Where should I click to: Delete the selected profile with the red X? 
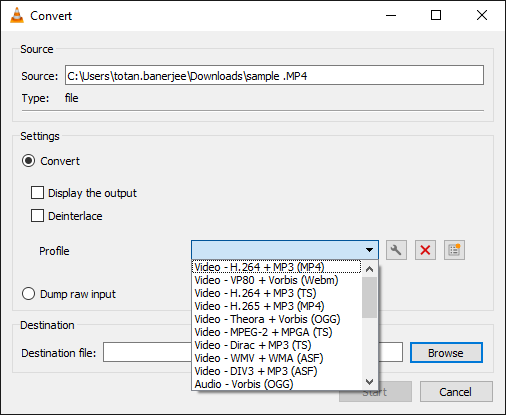(x=425, y=250)
